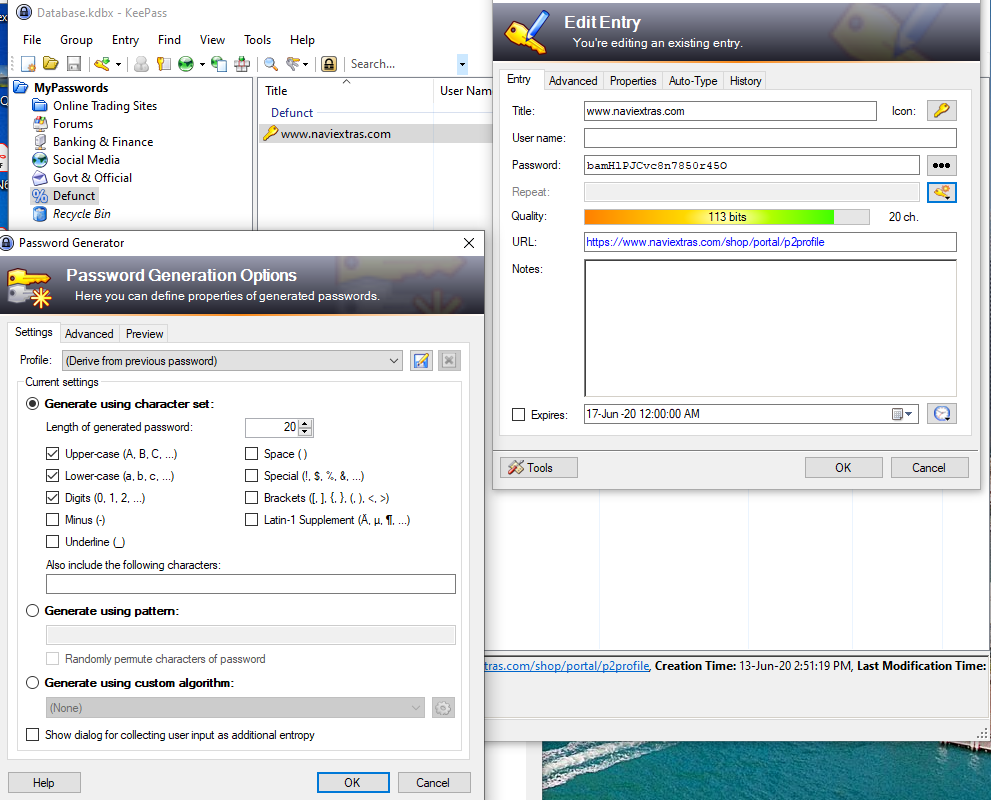
Task: Enable the Expires checkbox
Action: point(518,415)
